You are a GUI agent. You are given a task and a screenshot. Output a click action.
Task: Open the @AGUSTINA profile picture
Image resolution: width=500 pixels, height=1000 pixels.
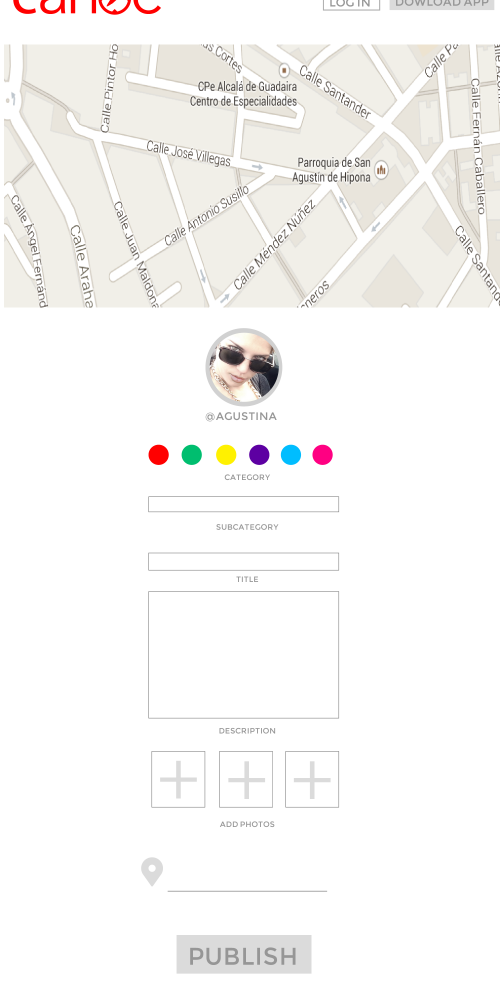(x=244, y=367)
